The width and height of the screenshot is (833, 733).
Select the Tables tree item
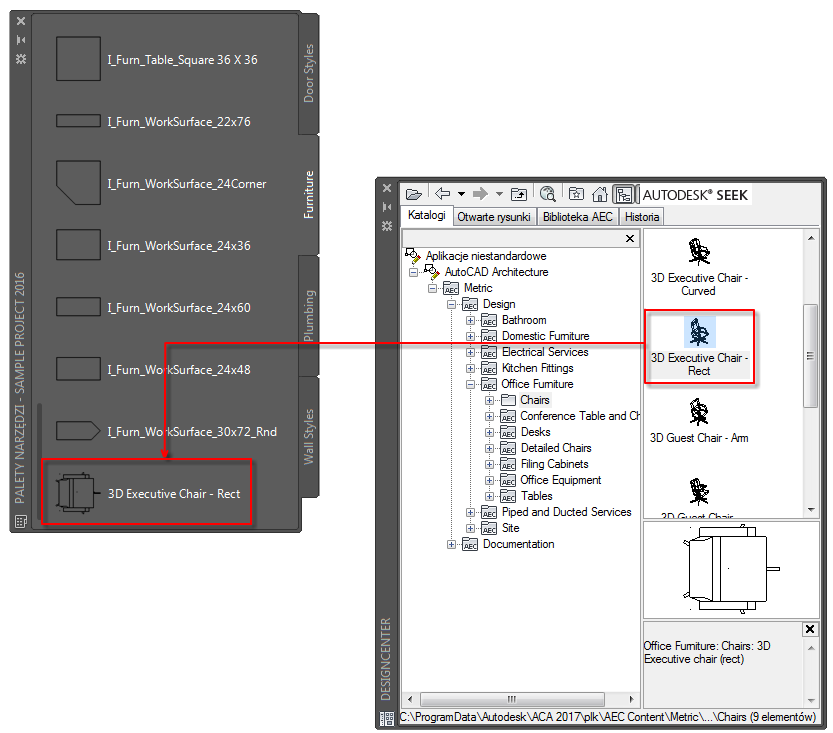pyautogui.click(x=537, y=496)
